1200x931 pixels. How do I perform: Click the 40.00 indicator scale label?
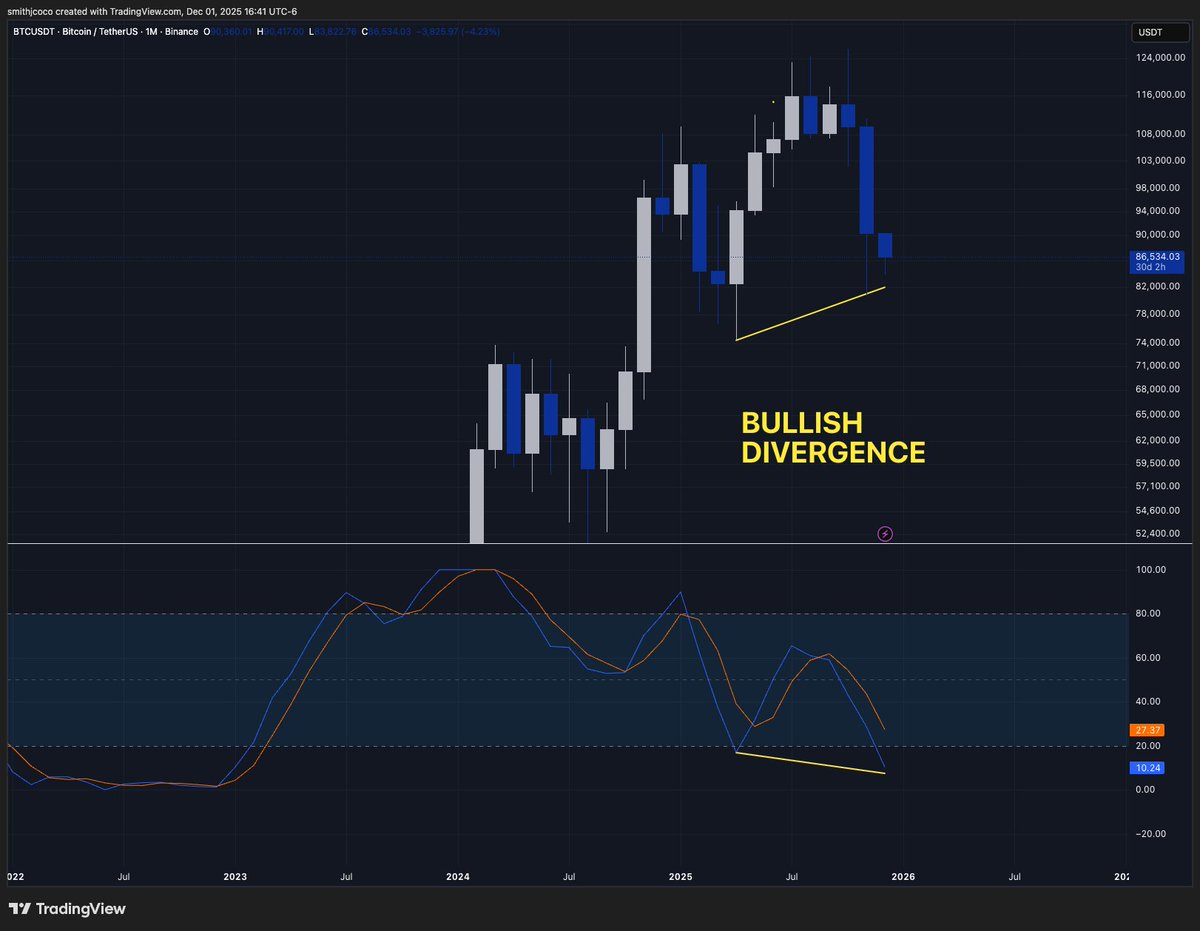point(1149,702)
